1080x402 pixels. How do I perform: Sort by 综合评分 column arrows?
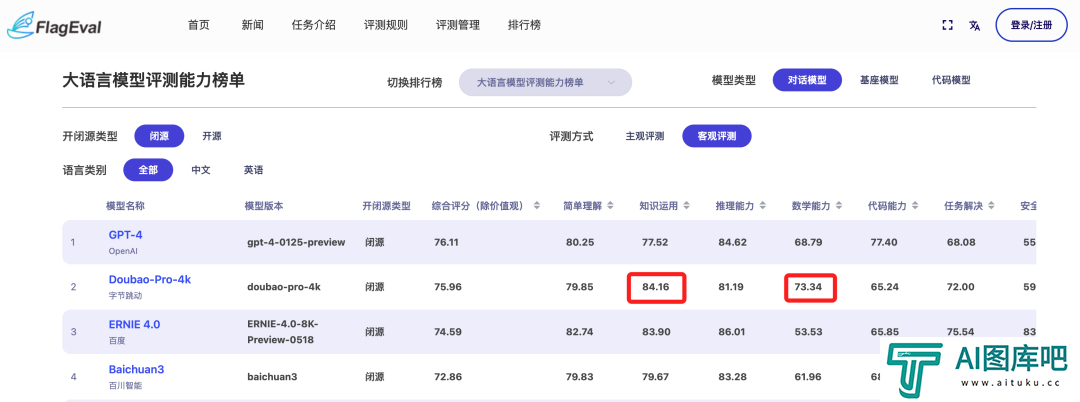pos(537,206)
